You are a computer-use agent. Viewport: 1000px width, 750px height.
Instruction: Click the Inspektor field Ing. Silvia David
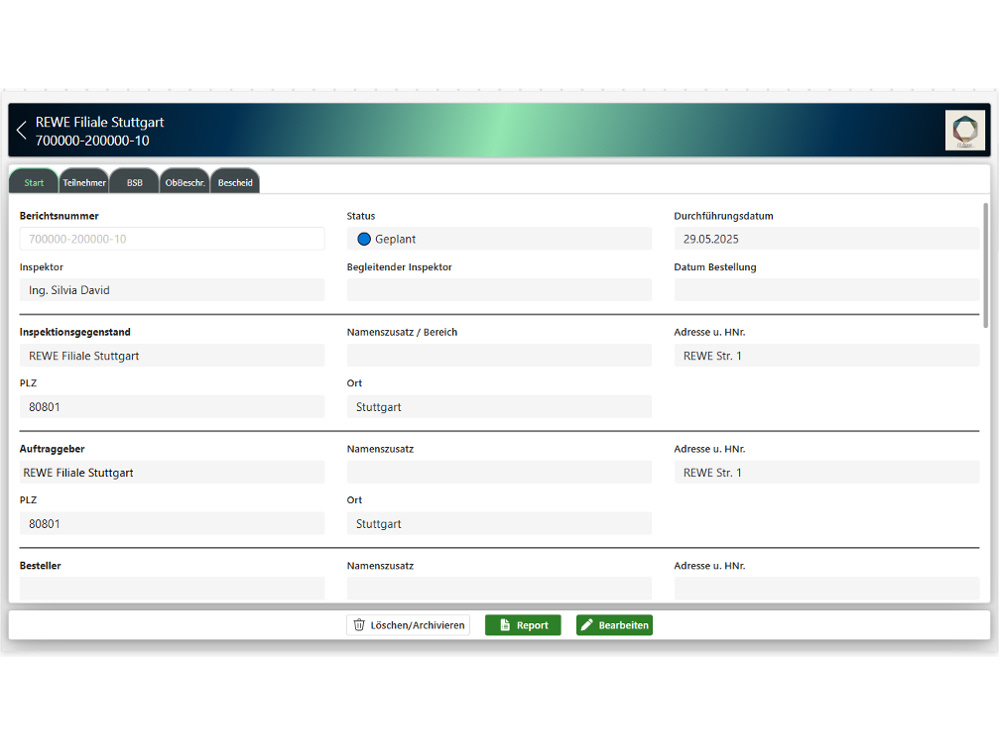click(x=172, y=290)
